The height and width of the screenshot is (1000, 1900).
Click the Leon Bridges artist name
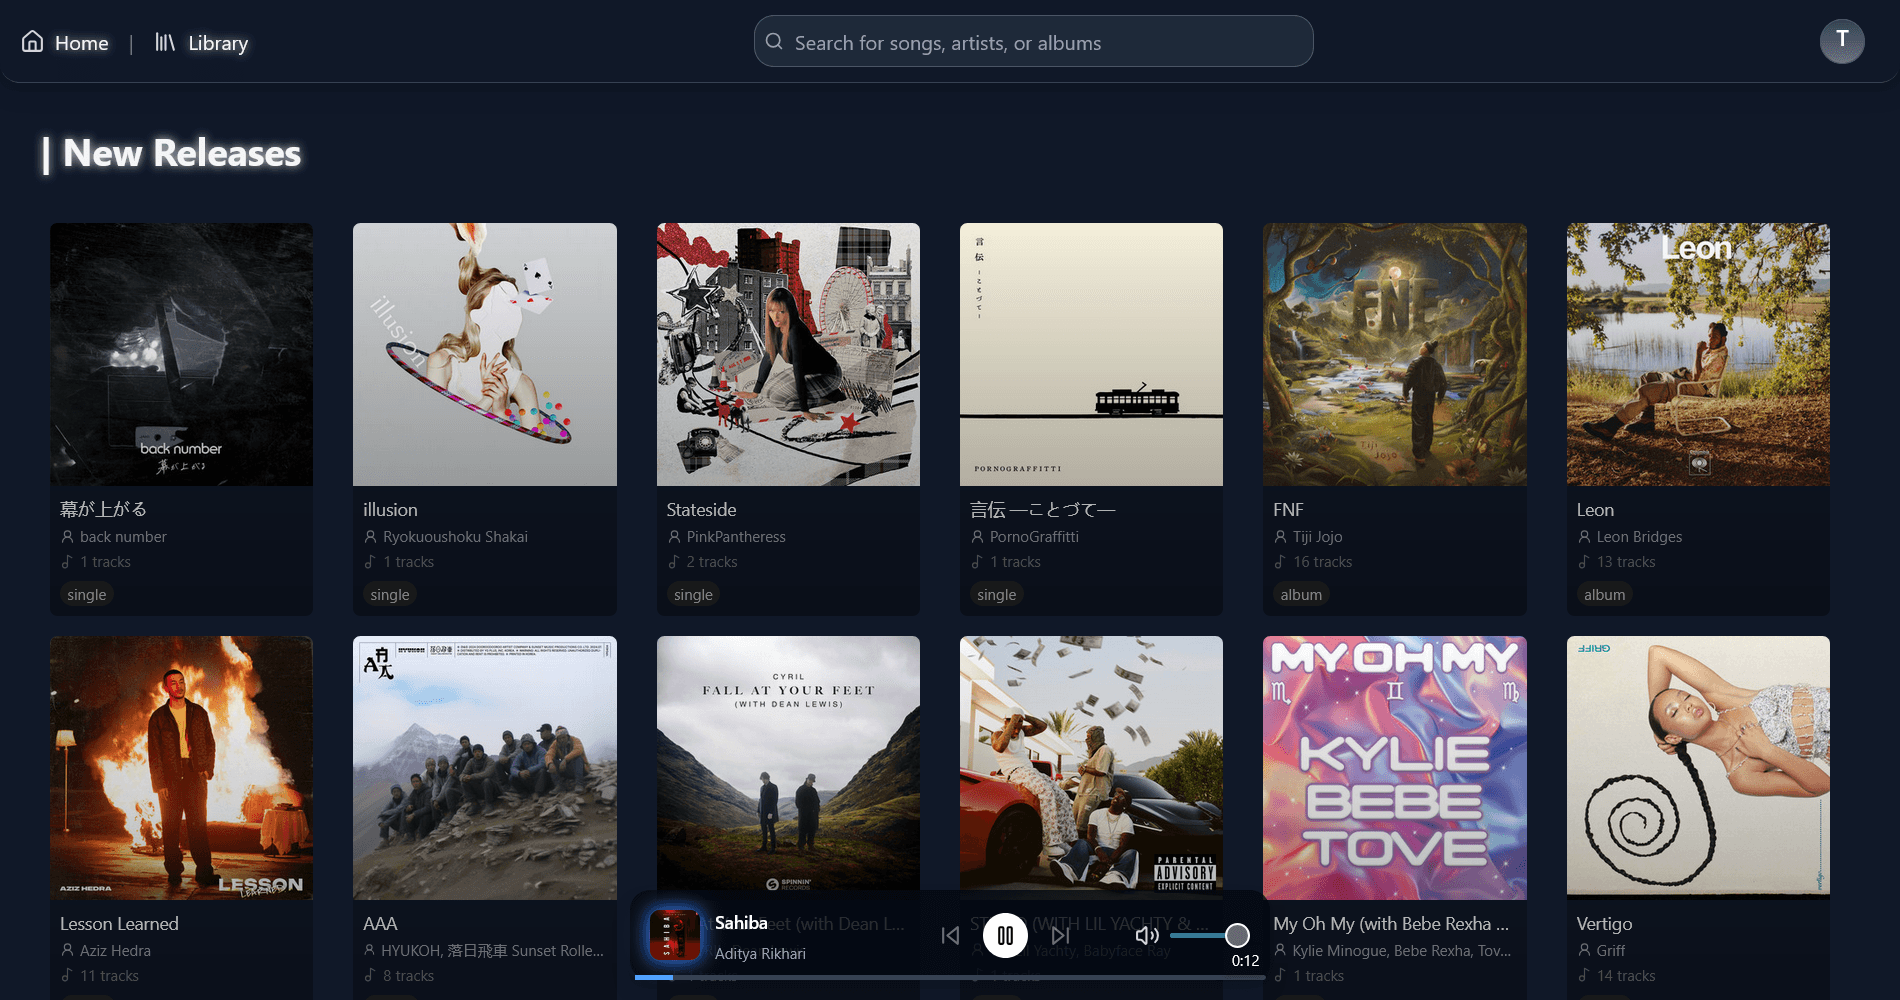pos(1639,537)
